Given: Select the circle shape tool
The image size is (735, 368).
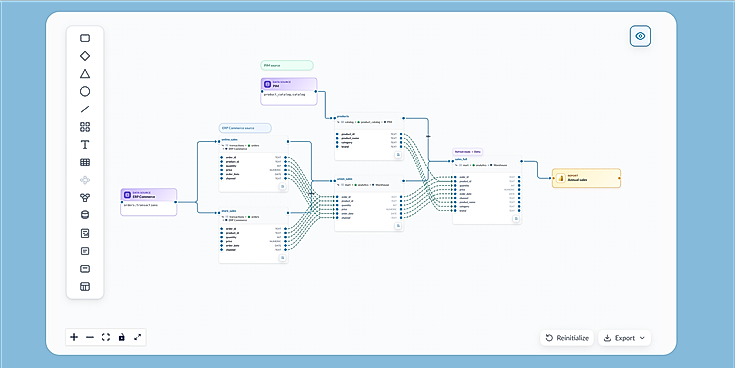Looking at the screenshot, I should click(x=85, y=91).
